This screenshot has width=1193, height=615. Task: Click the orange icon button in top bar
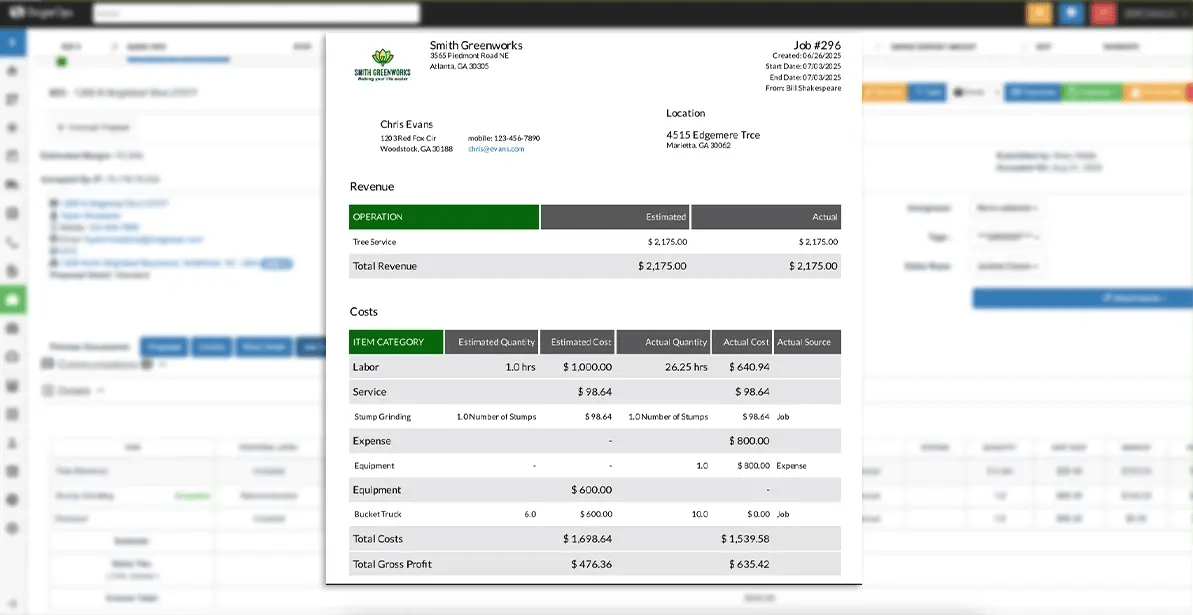1038,13
